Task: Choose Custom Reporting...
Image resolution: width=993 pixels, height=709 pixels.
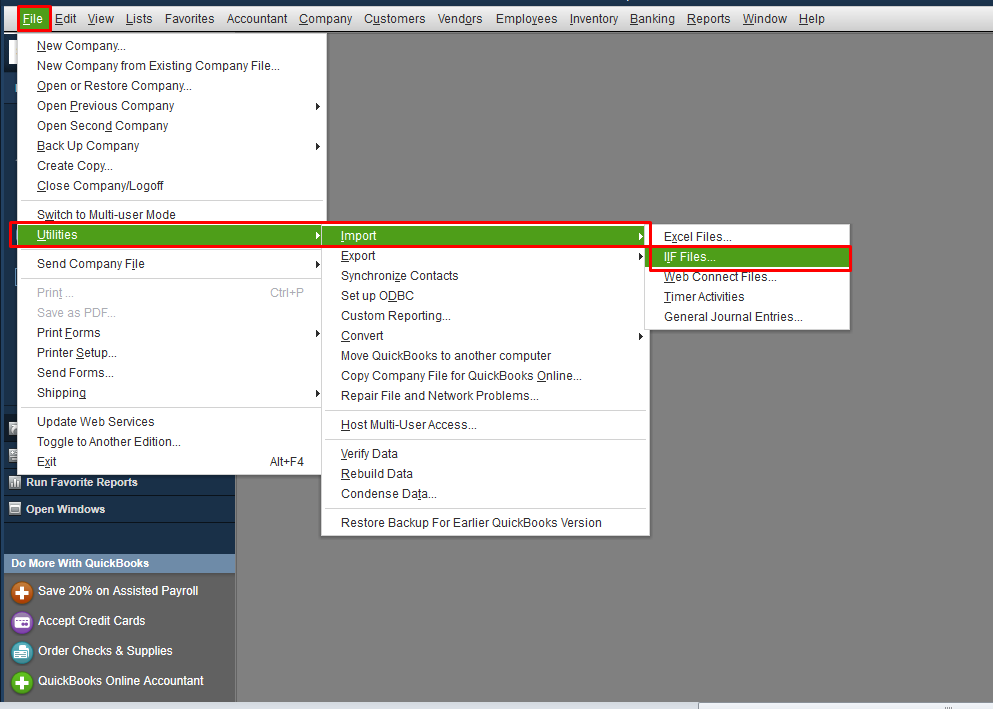Action: [485, 316]
